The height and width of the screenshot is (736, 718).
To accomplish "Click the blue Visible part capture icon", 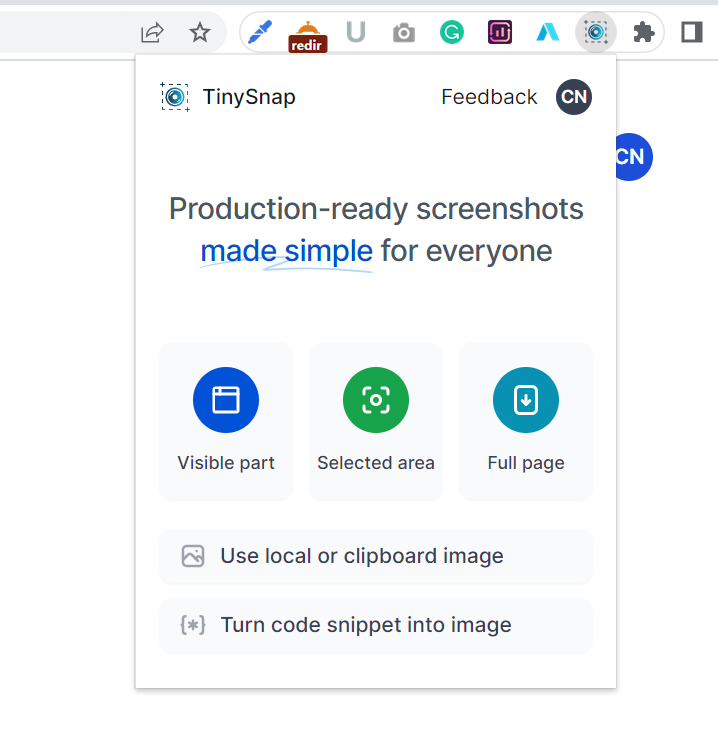I will point(226,400).
